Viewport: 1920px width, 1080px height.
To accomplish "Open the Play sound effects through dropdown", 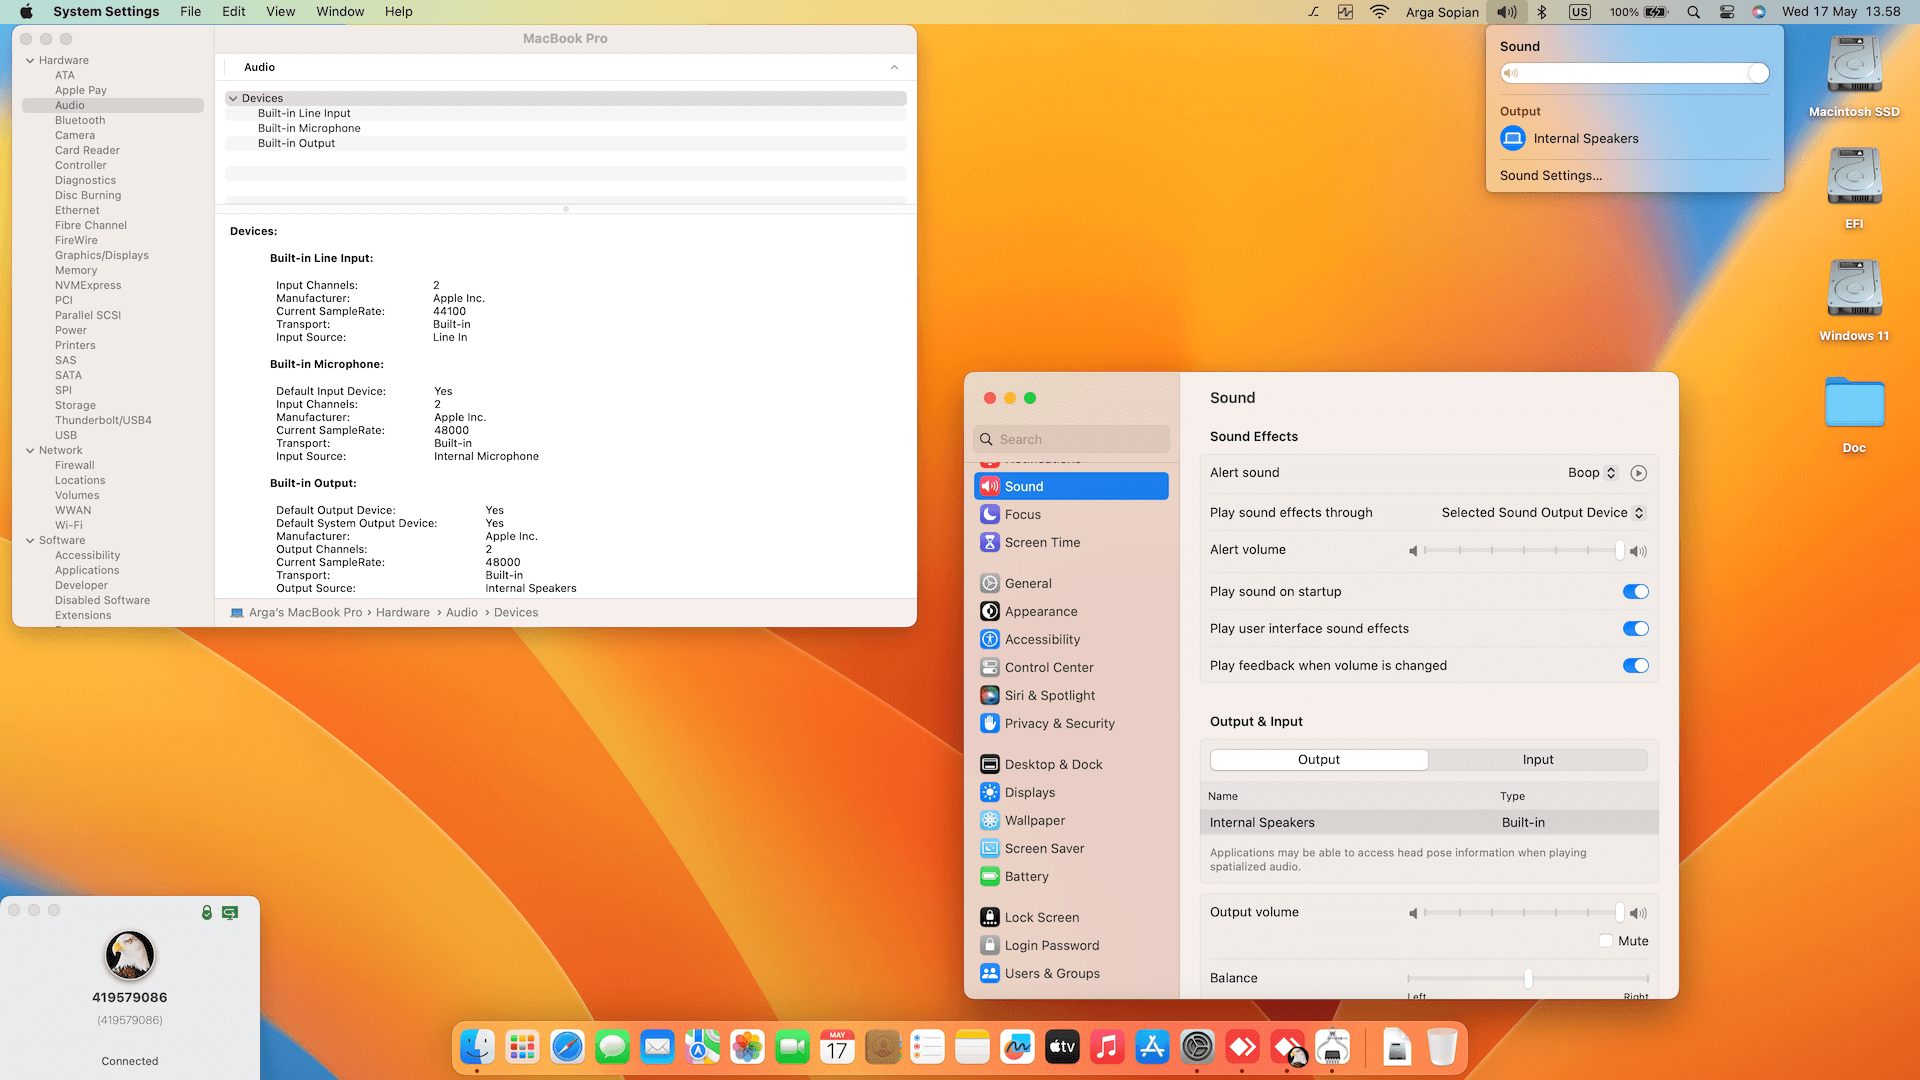I will click(x=1543, y=513).
